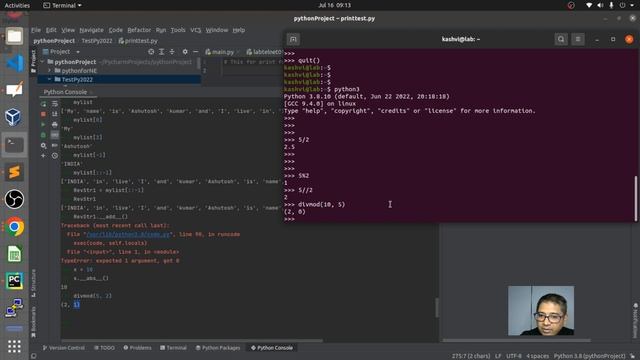
Task: Click the green Execute current statement icon
Action: coord(43,124)
